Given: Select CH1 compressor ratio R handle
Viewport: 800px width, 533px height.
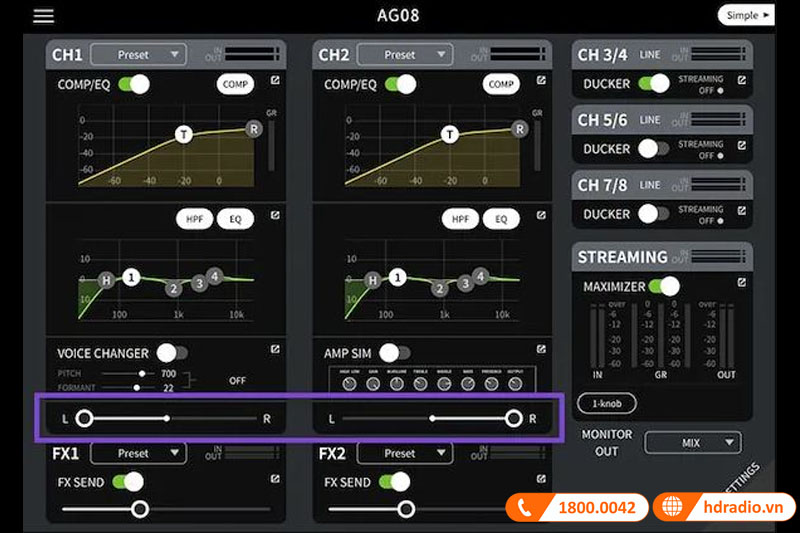Looking at the screenshot, I should click(x=254, y=129).
